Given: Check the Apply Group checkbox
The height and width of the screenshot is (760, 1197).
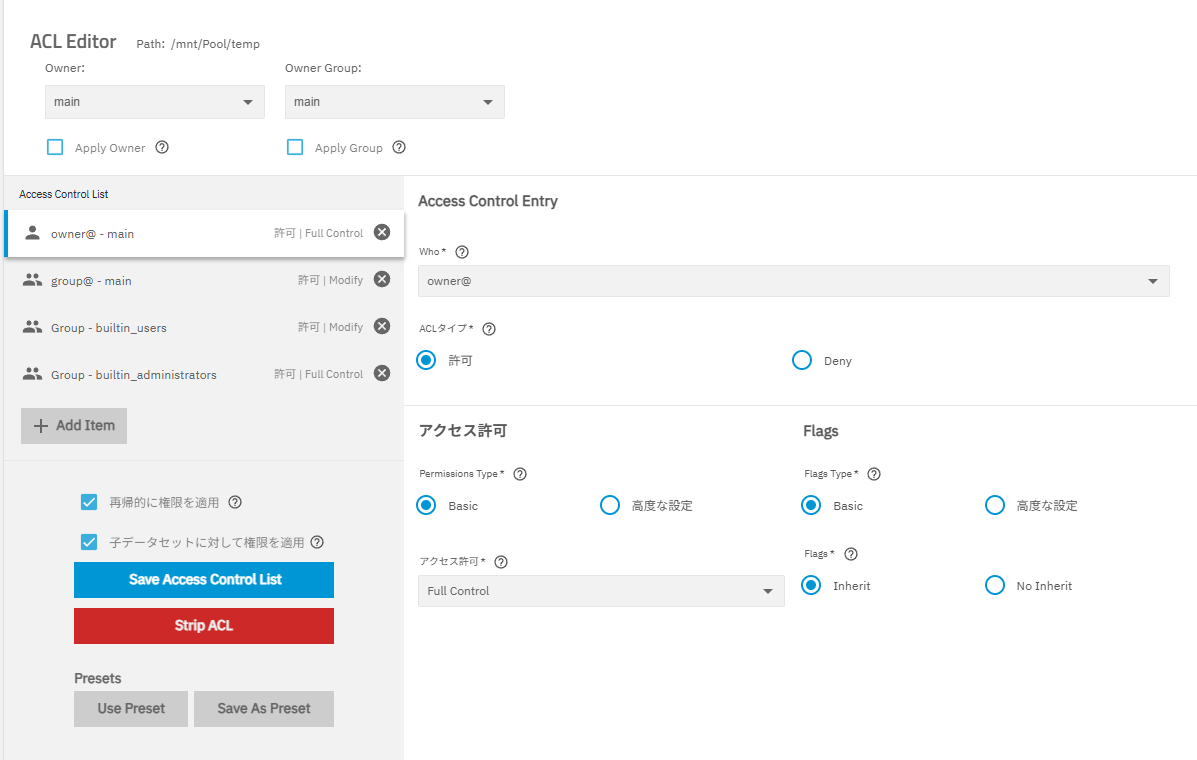Looking at the screenshot, I should click(x=295, y=147).
